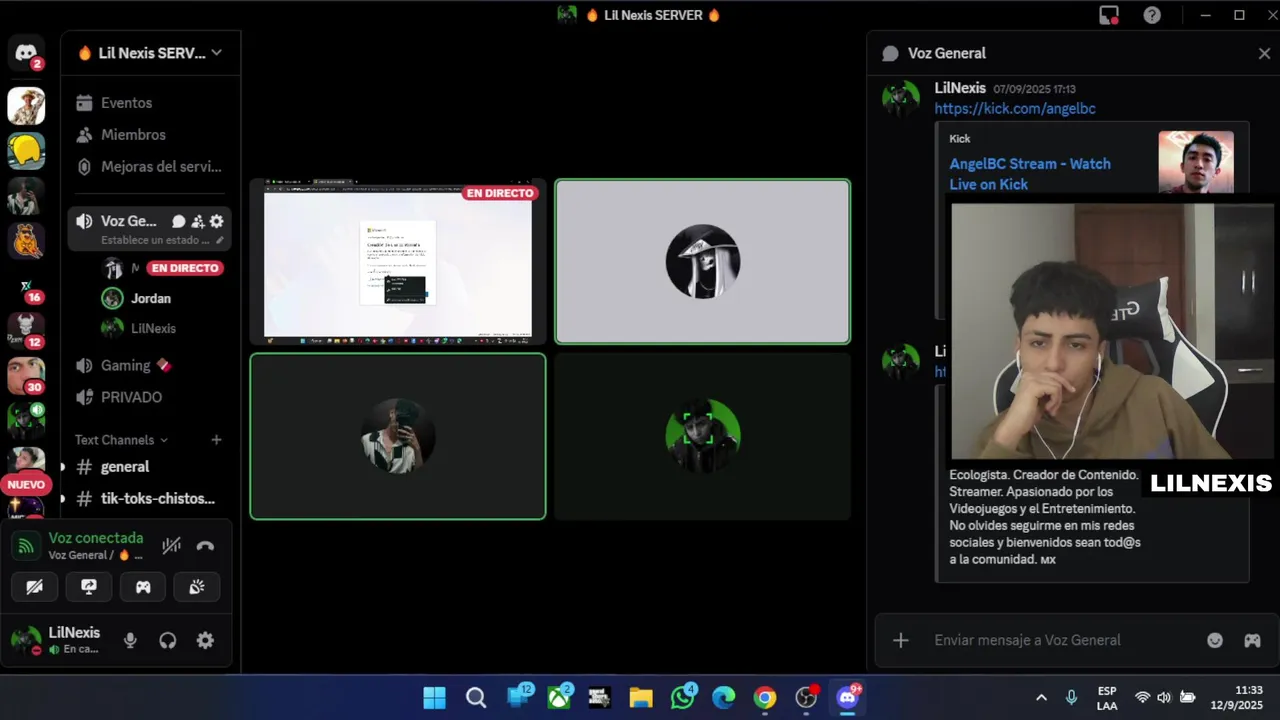1280x720 pixels.
Task: Select the mirror selfie participant tile
Action: coord(398,436)
